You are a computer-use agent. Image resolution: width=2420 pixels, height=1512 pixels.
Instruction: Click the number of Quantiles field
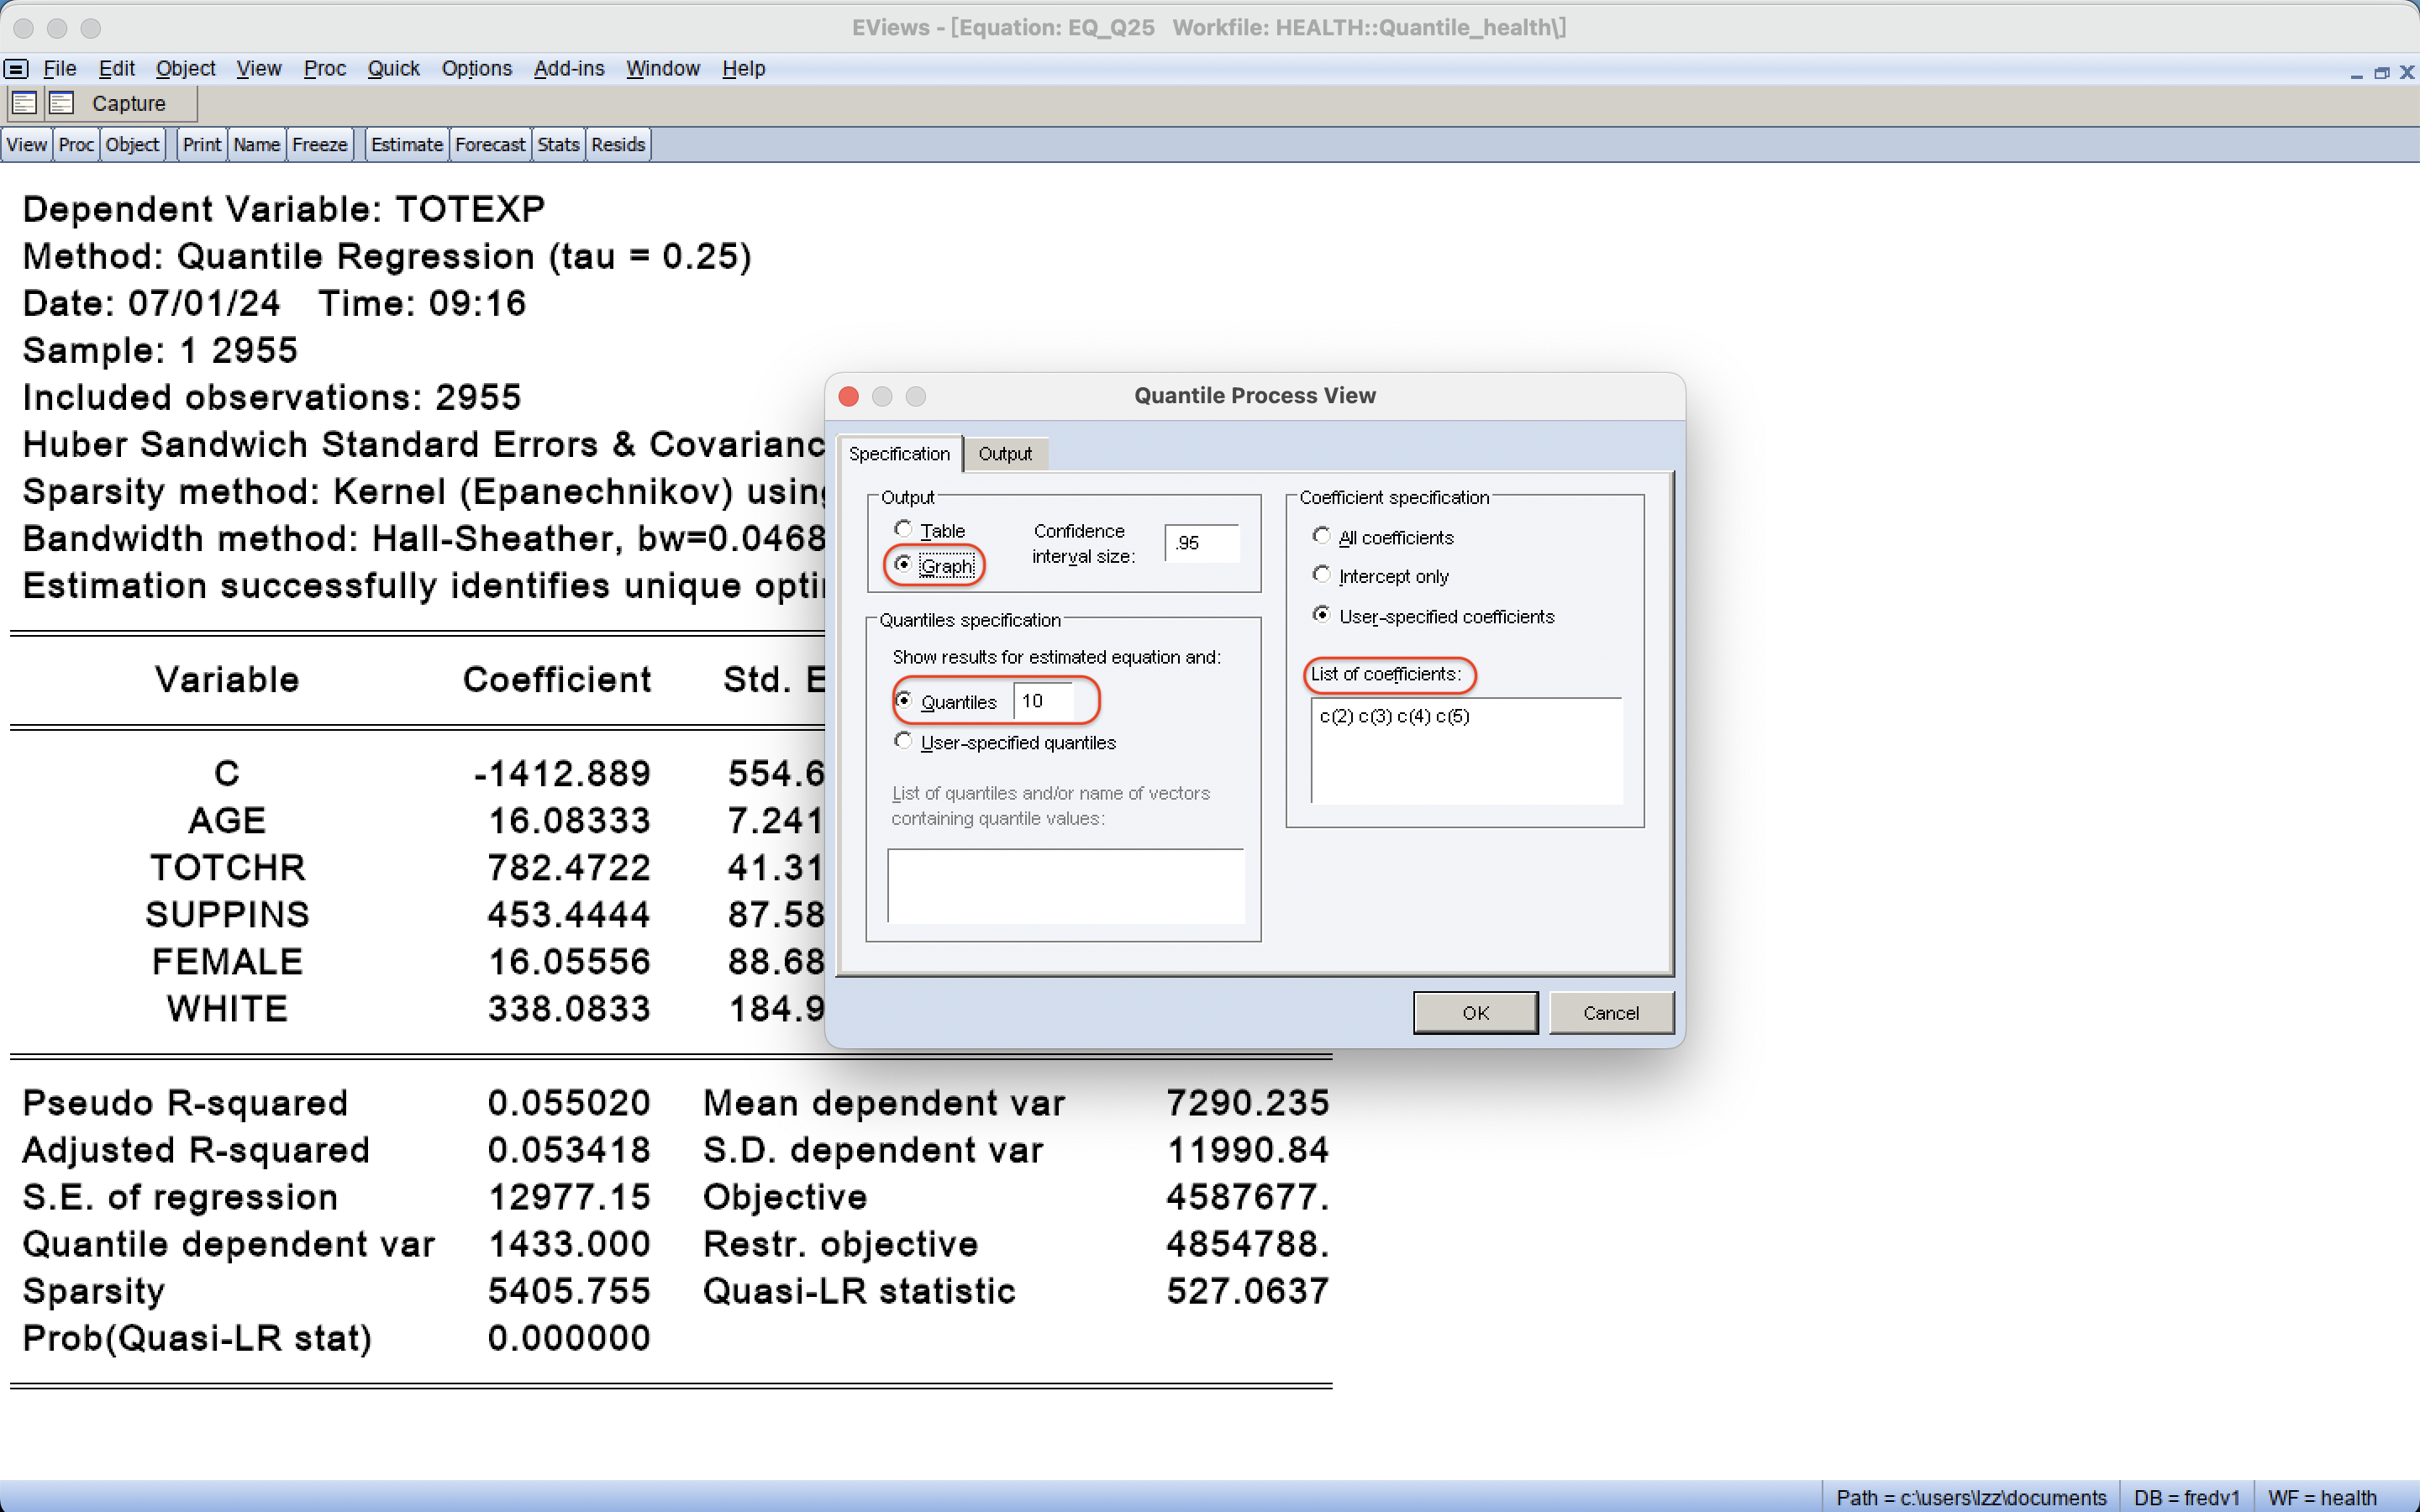1042,701
